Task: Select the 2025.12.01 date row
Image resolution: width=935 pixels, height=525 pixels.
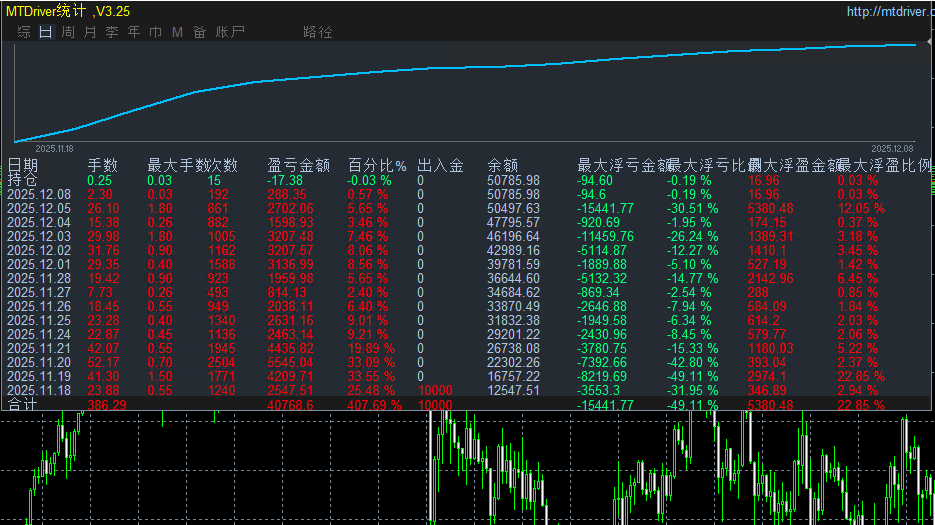Action: coord(39,264)
